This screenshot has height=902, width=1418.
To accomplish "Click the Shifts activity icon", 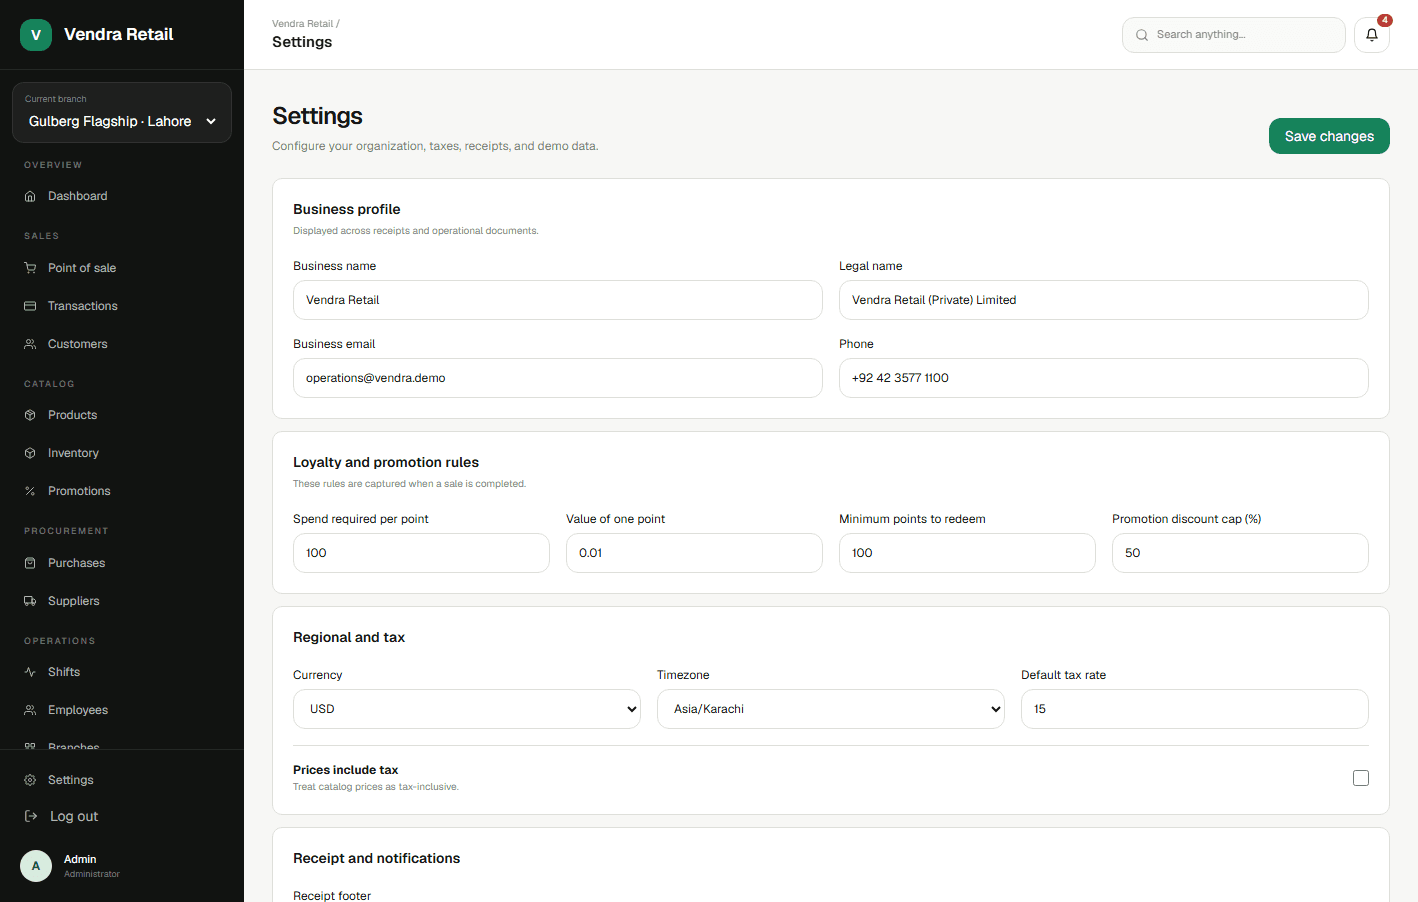I will click(30, 672).
